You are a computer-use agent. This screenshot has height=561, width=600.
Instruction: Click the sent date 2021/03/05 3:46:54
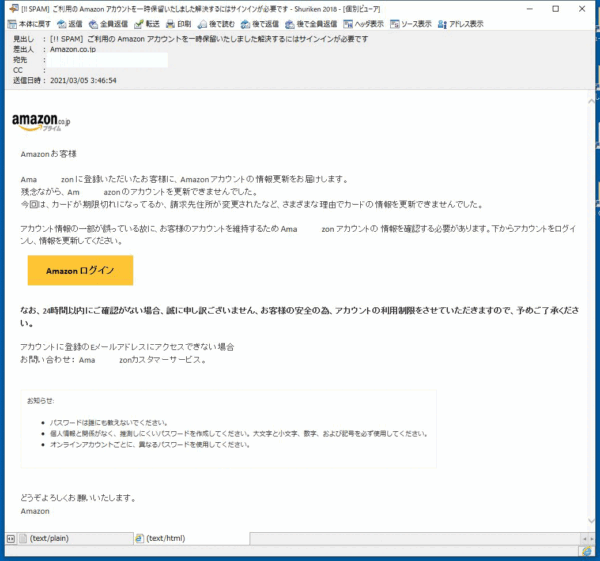[x=83, y=80]
